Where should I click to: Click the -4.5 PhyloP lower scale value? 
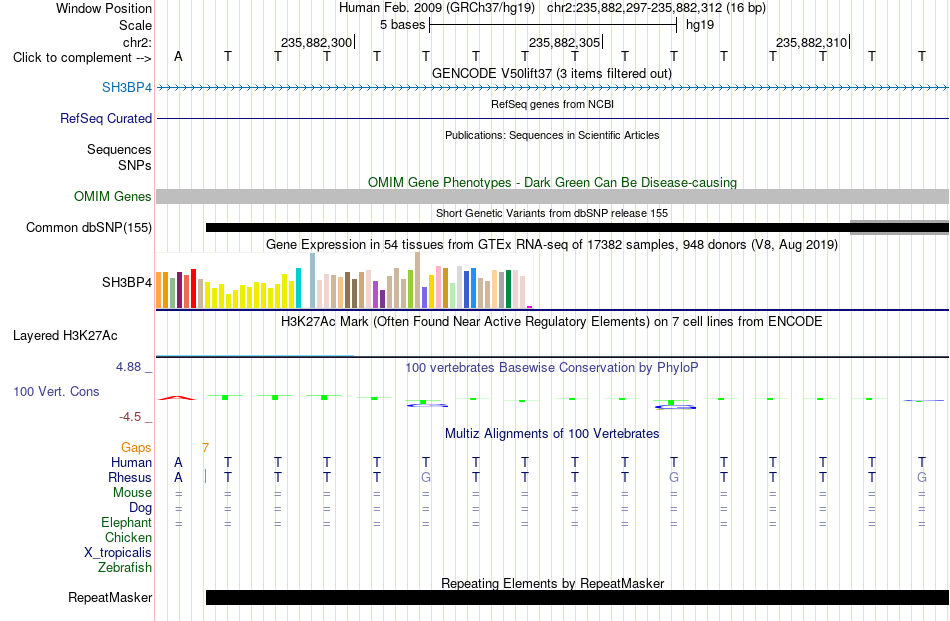[130, 417]
